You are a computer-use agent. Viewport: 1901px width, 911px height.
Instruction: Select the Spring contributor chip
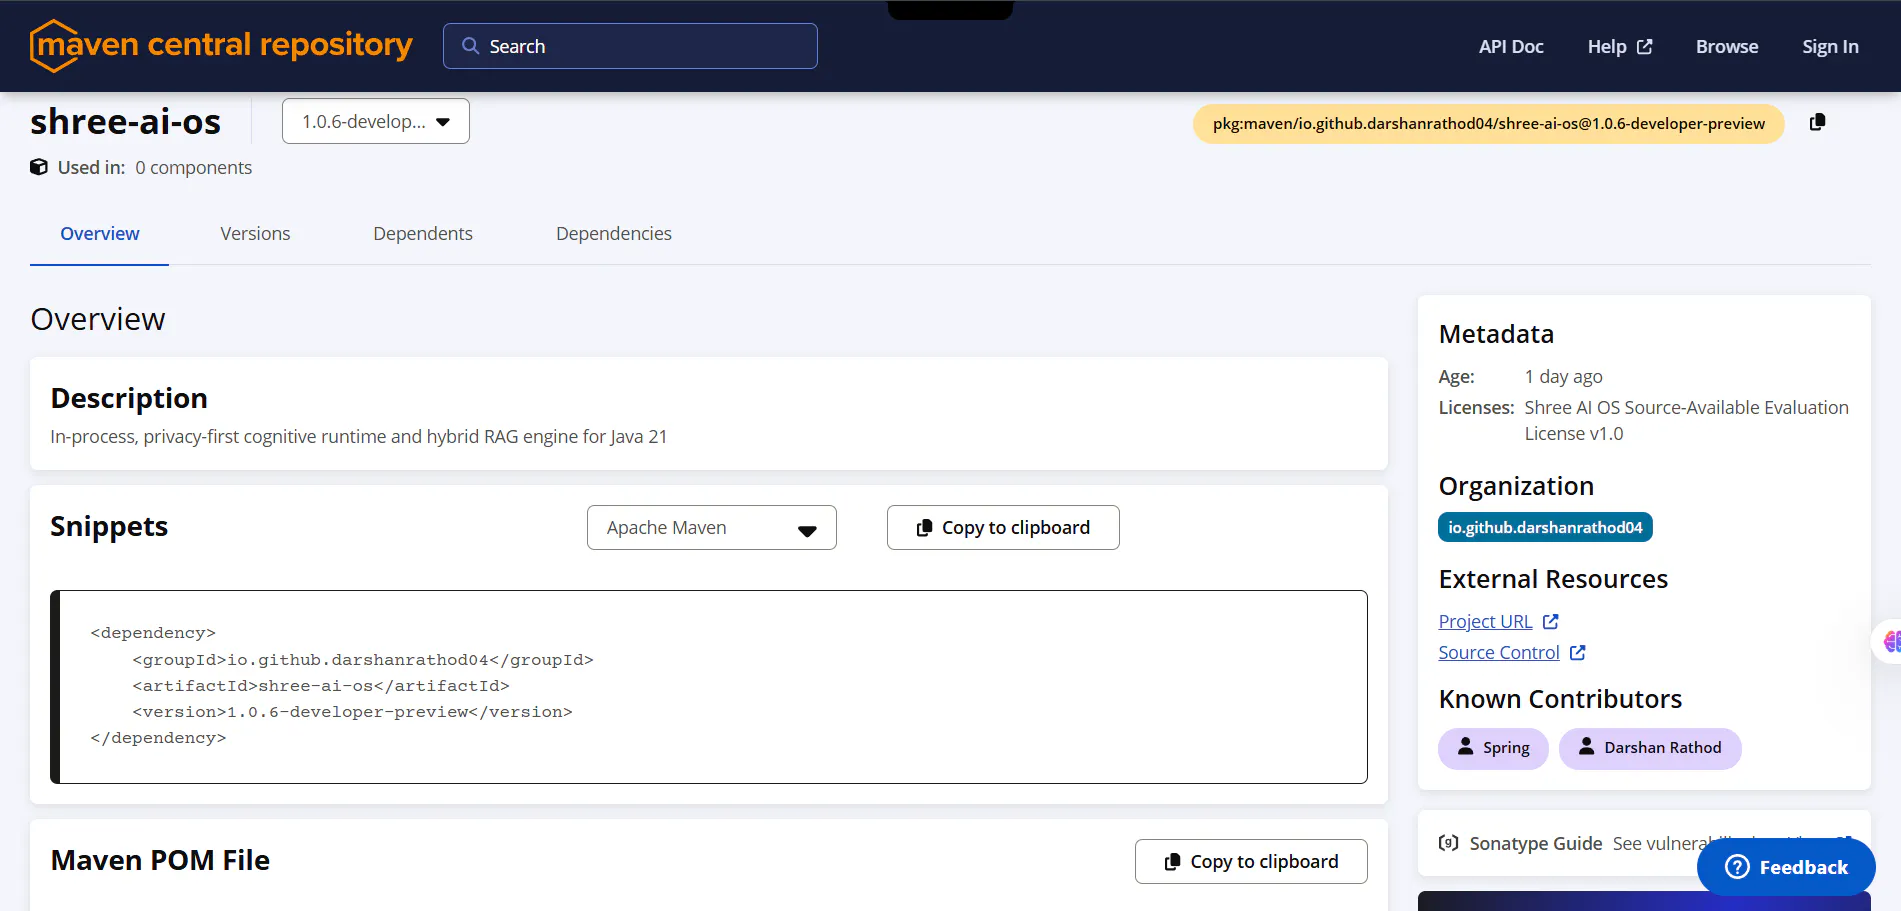pyautogui.click(x=1493, y=748)
